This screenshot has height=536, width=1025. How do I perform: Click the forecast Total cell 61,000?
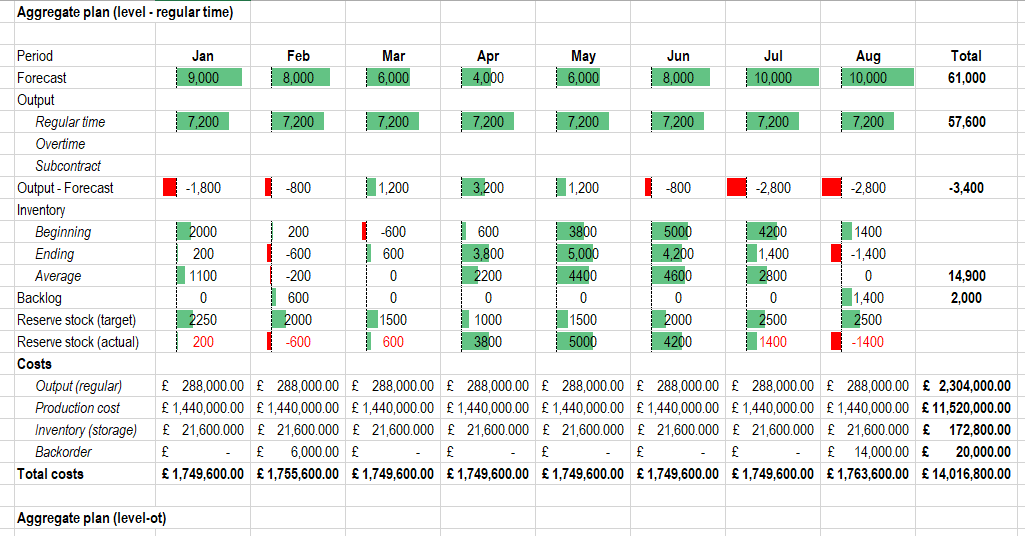pyautogui.click(x=966, y=78)
